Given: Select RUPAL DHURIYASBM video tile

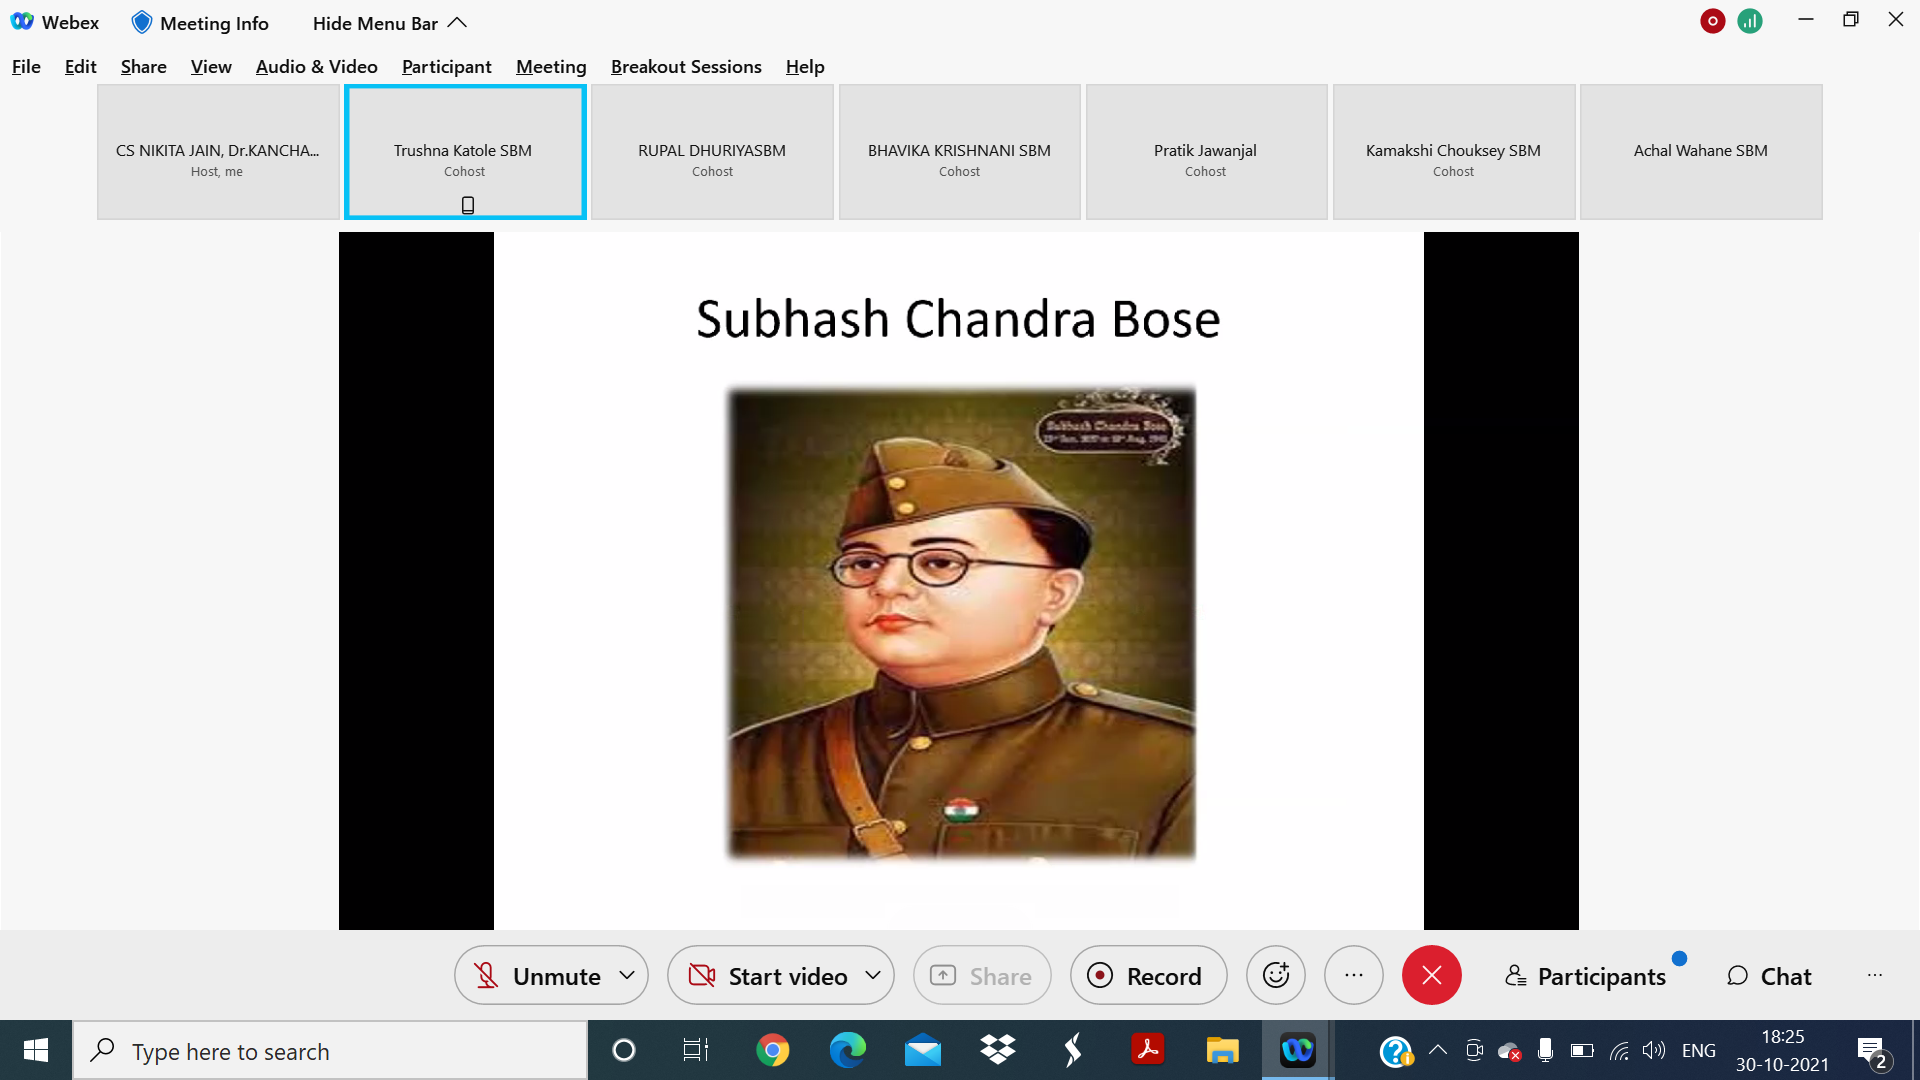Looking at the screenshot, I should (x=712, y=152).
